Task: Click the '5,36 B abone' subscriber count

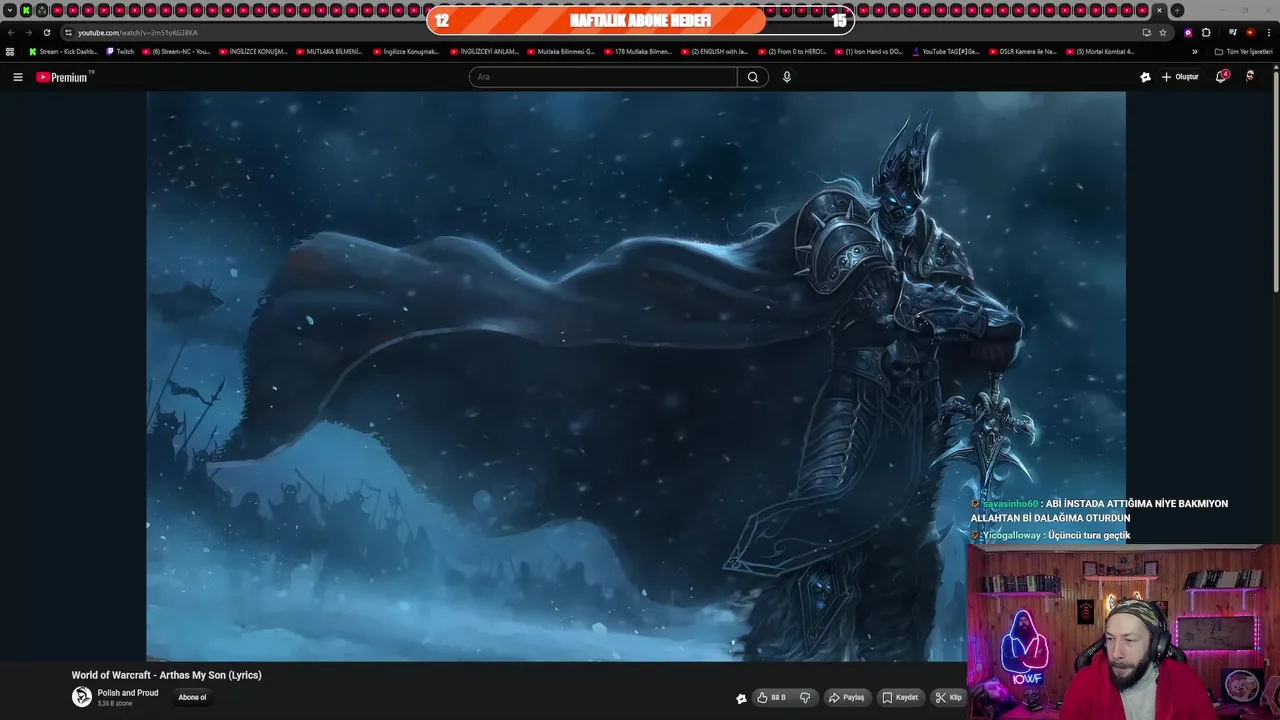Action: (x=115, y=704)
